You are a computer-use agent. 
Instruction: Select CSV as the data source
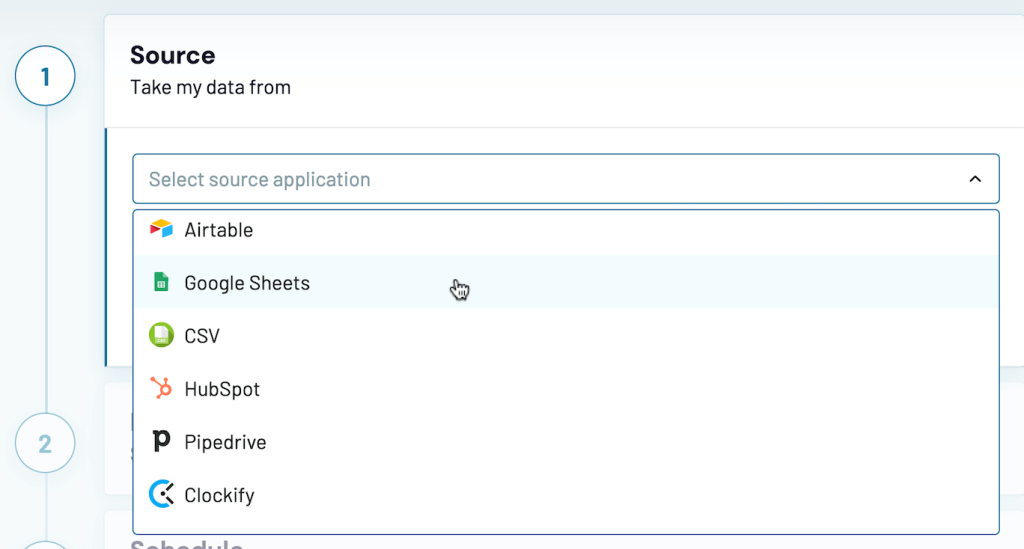pos(566,335)
